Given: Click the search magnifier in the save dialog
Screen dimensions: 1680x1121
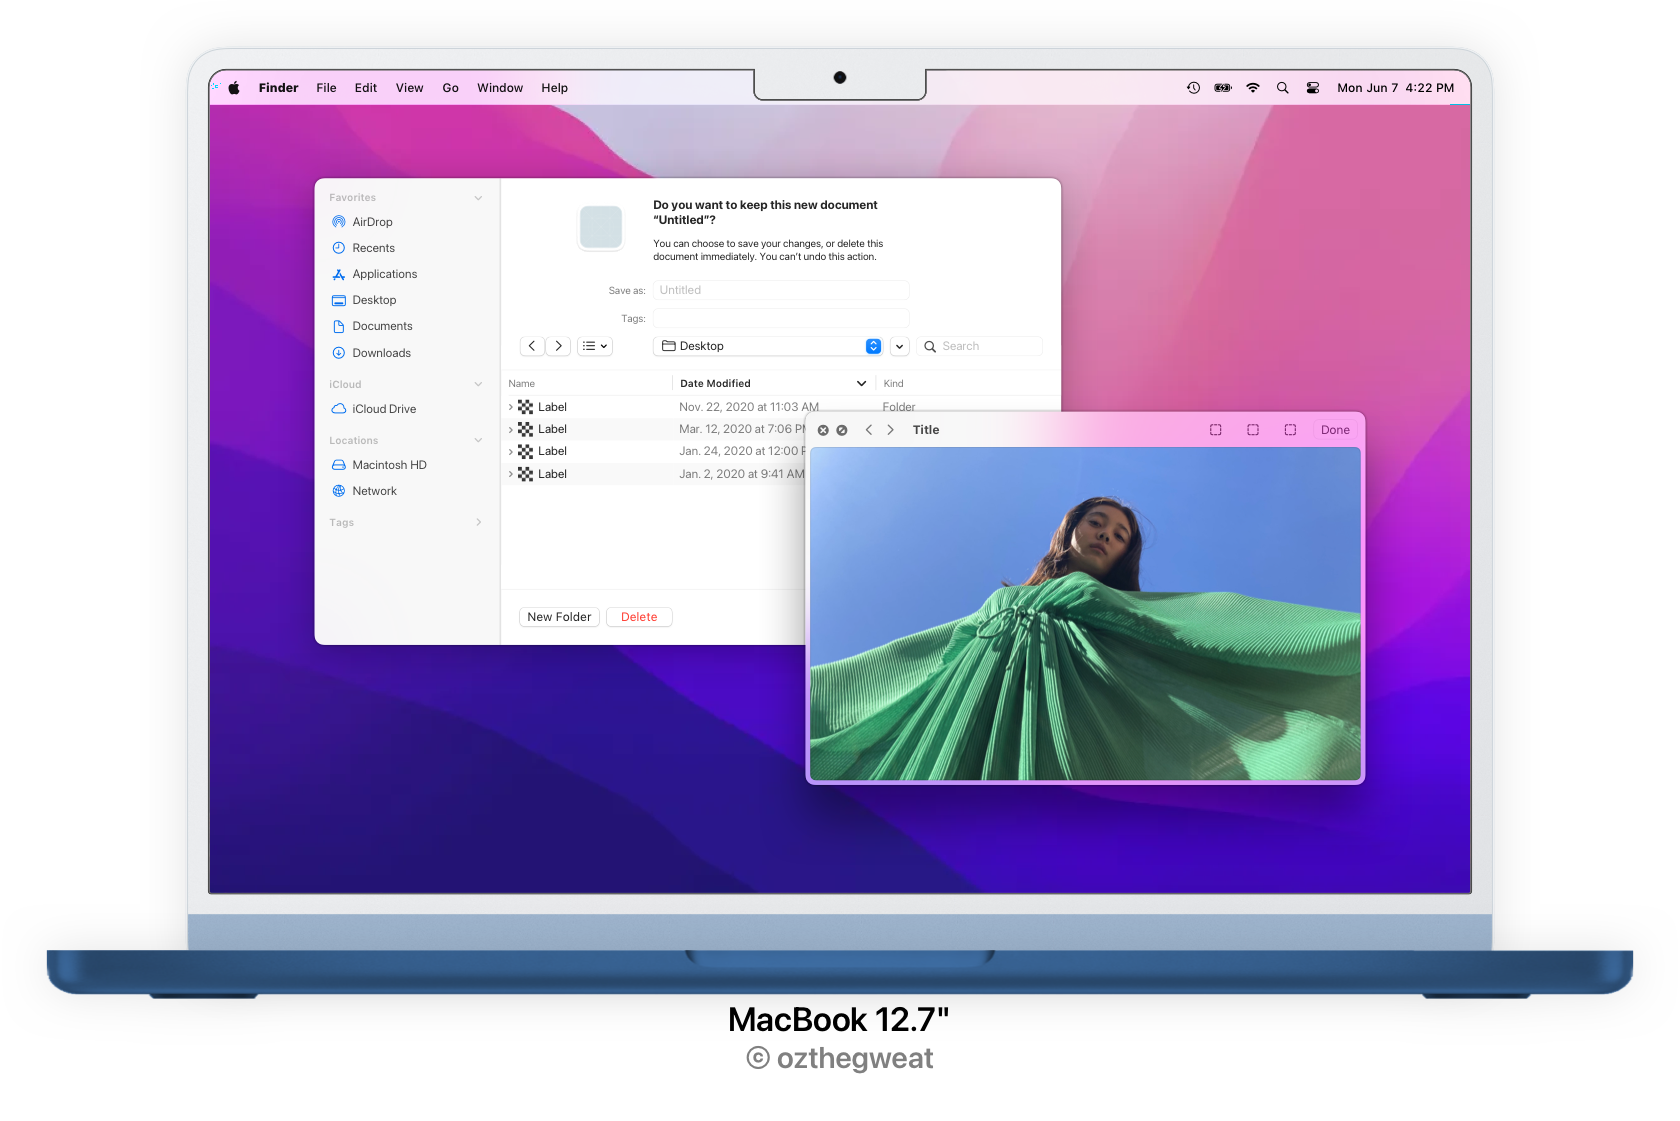Looking at the screenshot, I should point(928,345).
